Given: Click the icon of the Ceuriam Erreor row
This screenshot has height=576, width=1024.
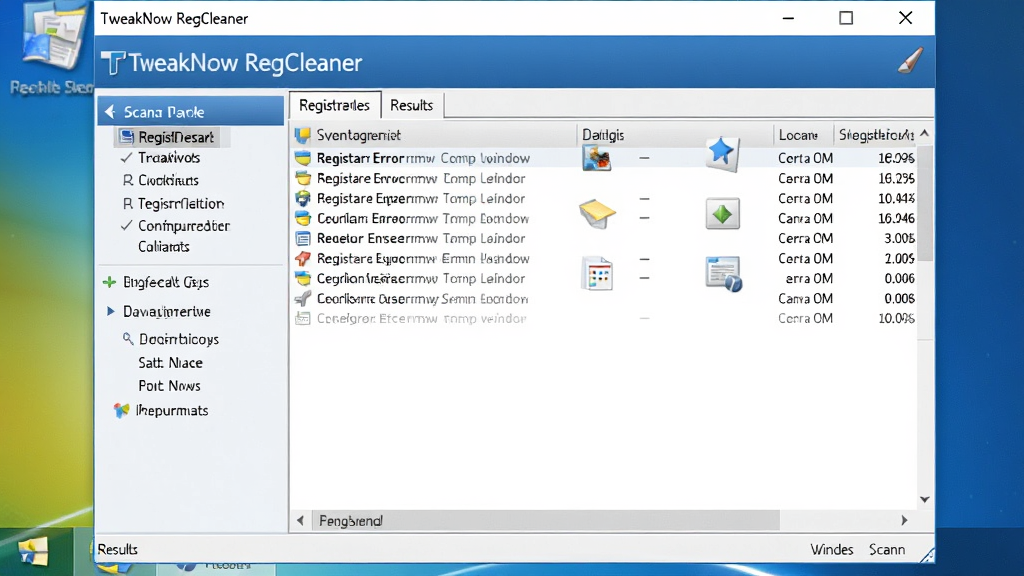Looking at the screenshot, I should click(x=302, y=218).
